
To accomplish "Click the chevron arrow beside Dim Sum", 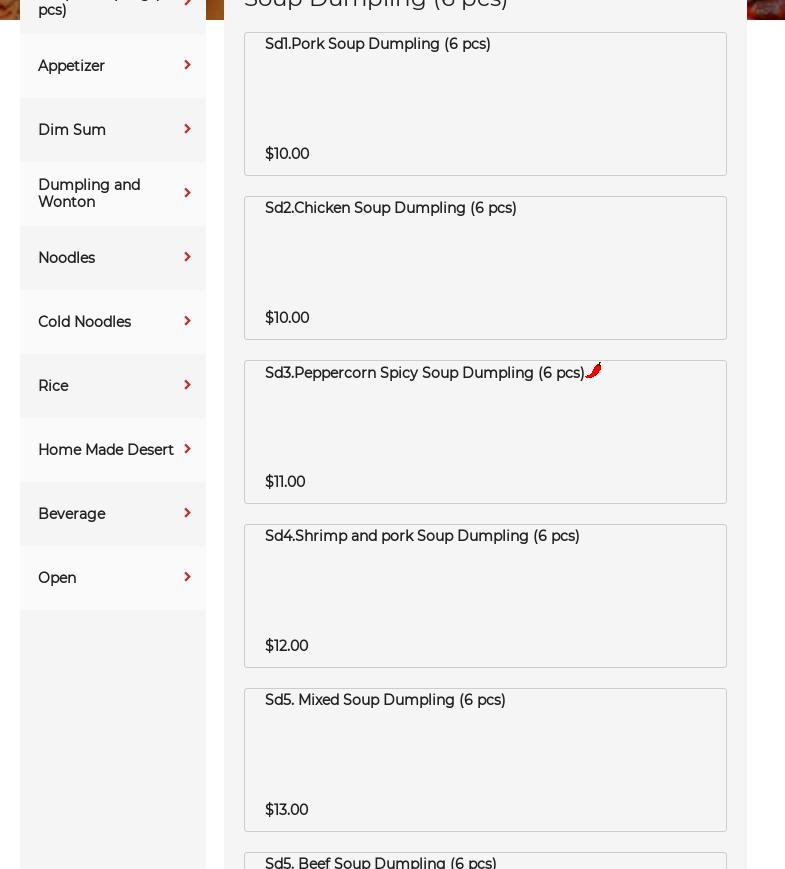I will 187,129.
